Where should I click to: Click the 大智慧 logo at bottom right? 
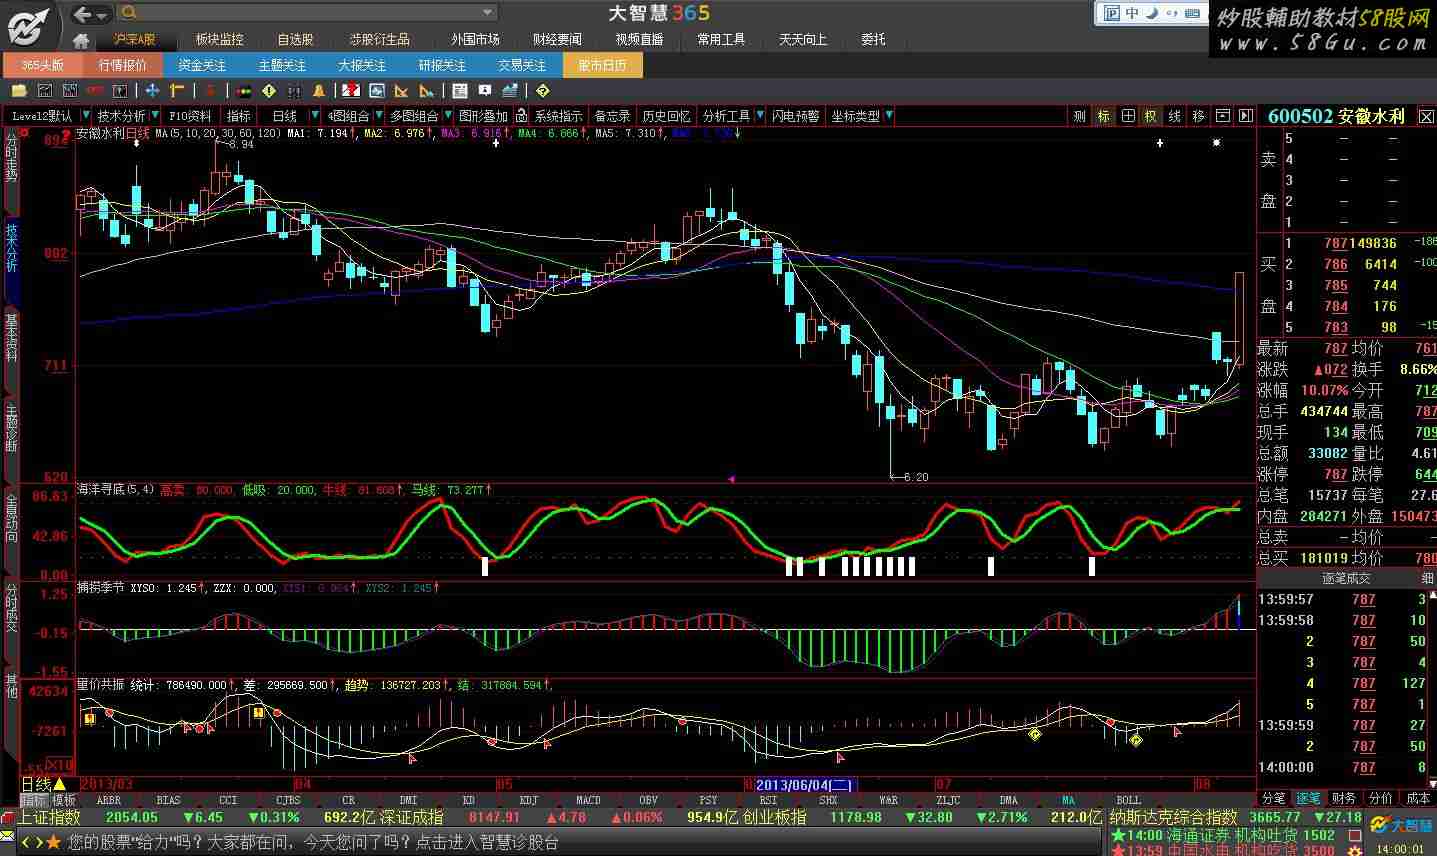pyautogui.click(x=1401, y=825)
